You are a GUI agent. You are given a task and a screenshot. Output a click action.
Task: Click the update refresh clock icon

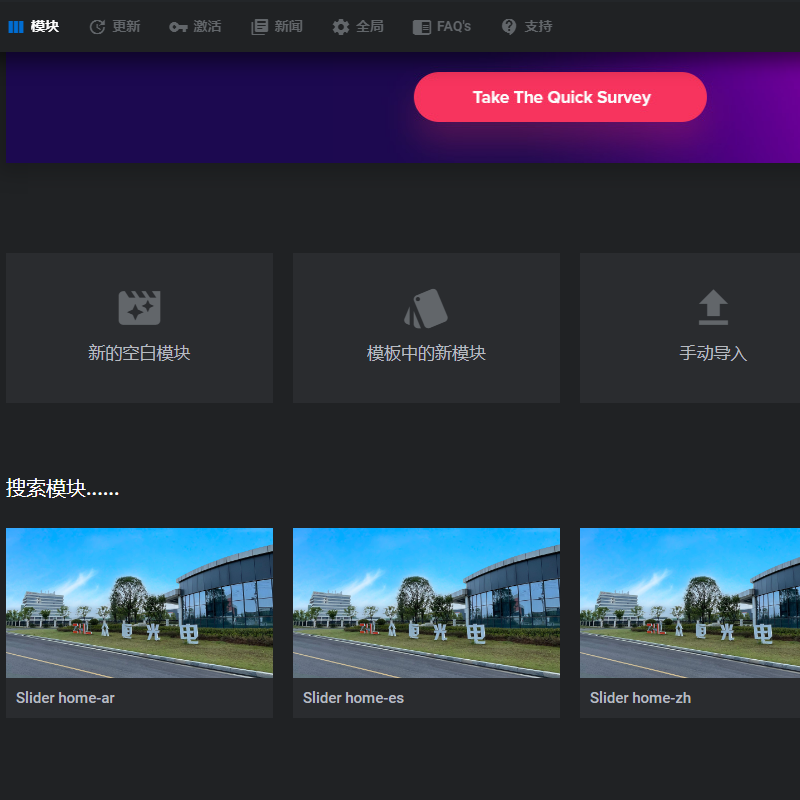[x=97, y=27]
